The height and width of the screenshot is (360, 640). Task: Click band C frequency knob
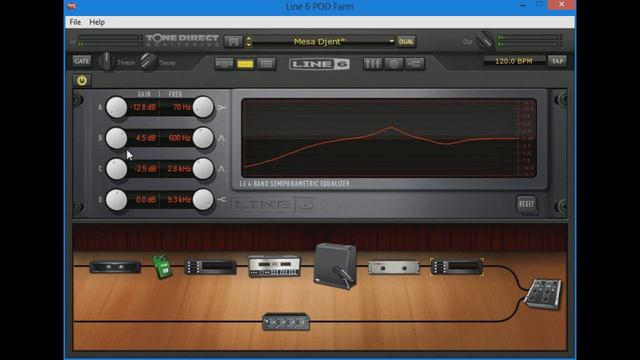[x=203, y=169]
